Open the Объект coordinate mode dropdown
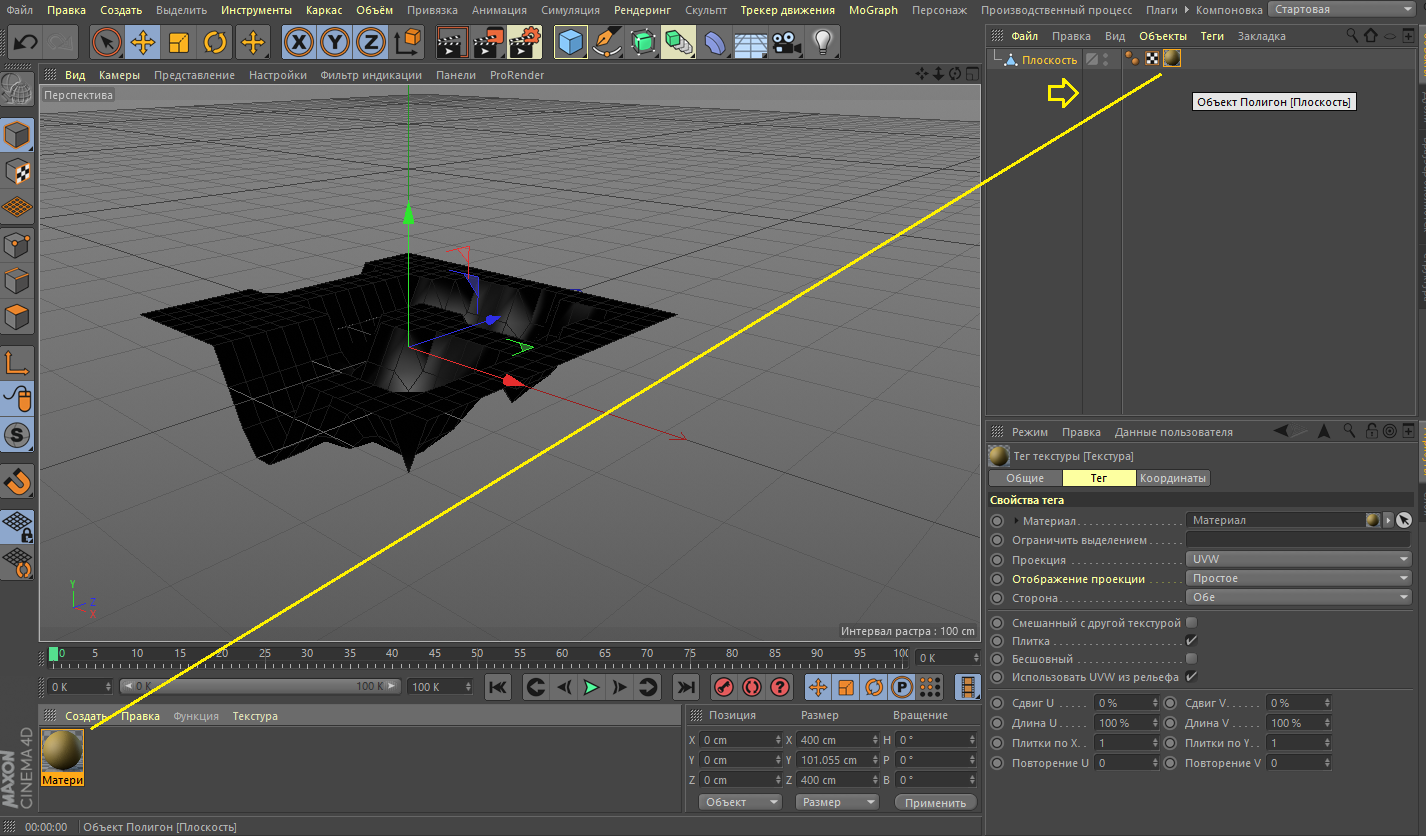Screen dimensions: 1426x836 (740, 802)
